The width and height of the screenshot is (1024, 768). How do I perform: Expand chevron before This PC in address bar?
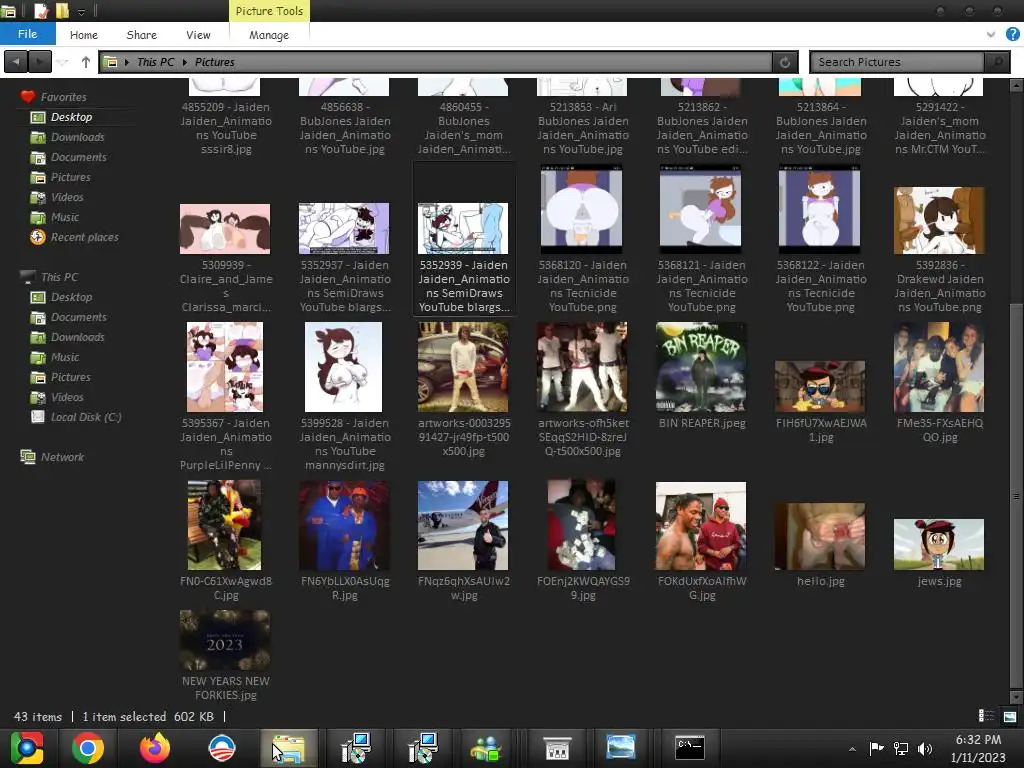coord(127,62)
